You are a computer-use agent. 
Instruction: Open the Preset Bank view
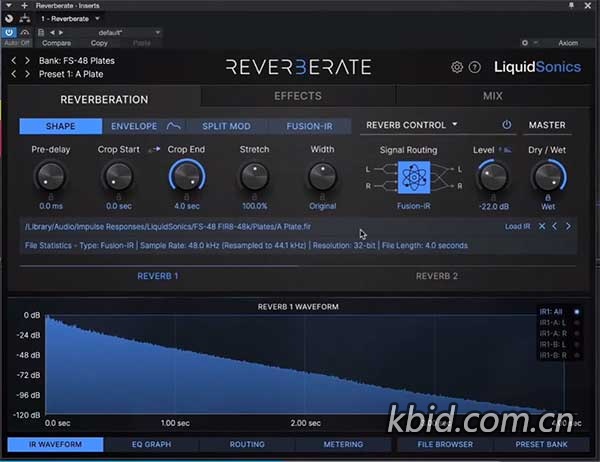tap(541, 444)
